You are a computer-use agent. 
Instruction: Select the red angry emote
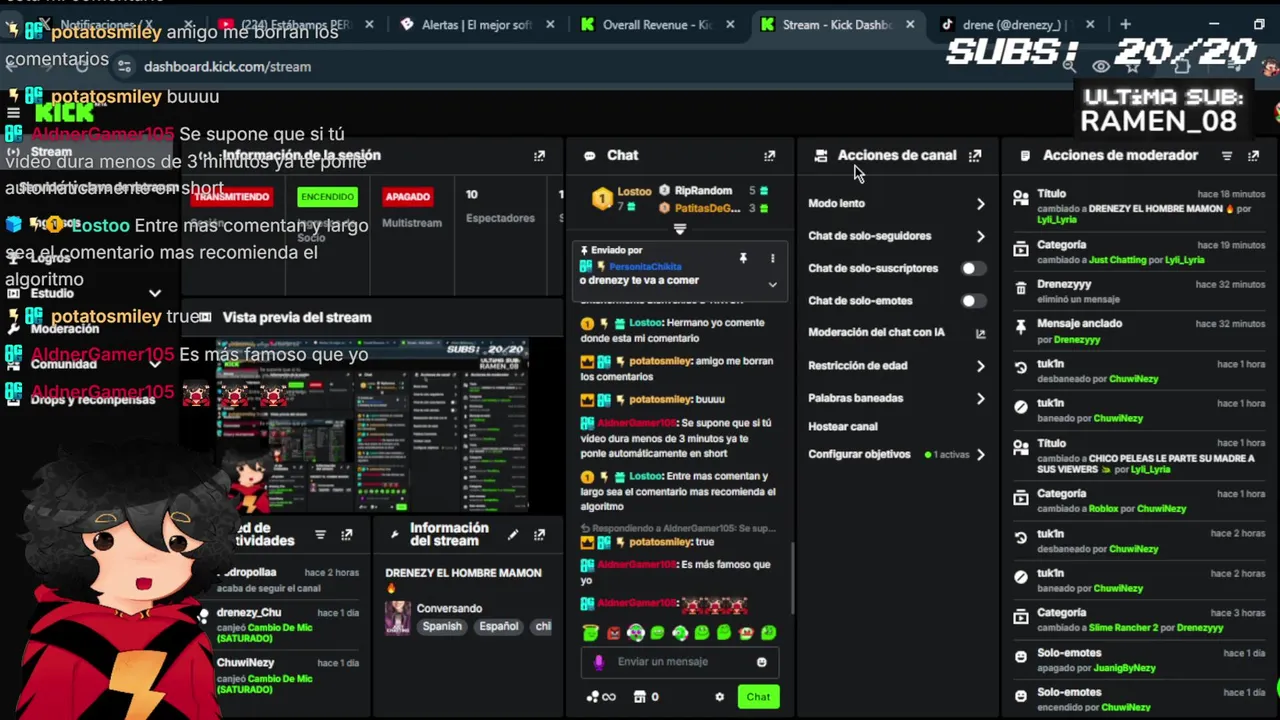(x=613, y=632)
